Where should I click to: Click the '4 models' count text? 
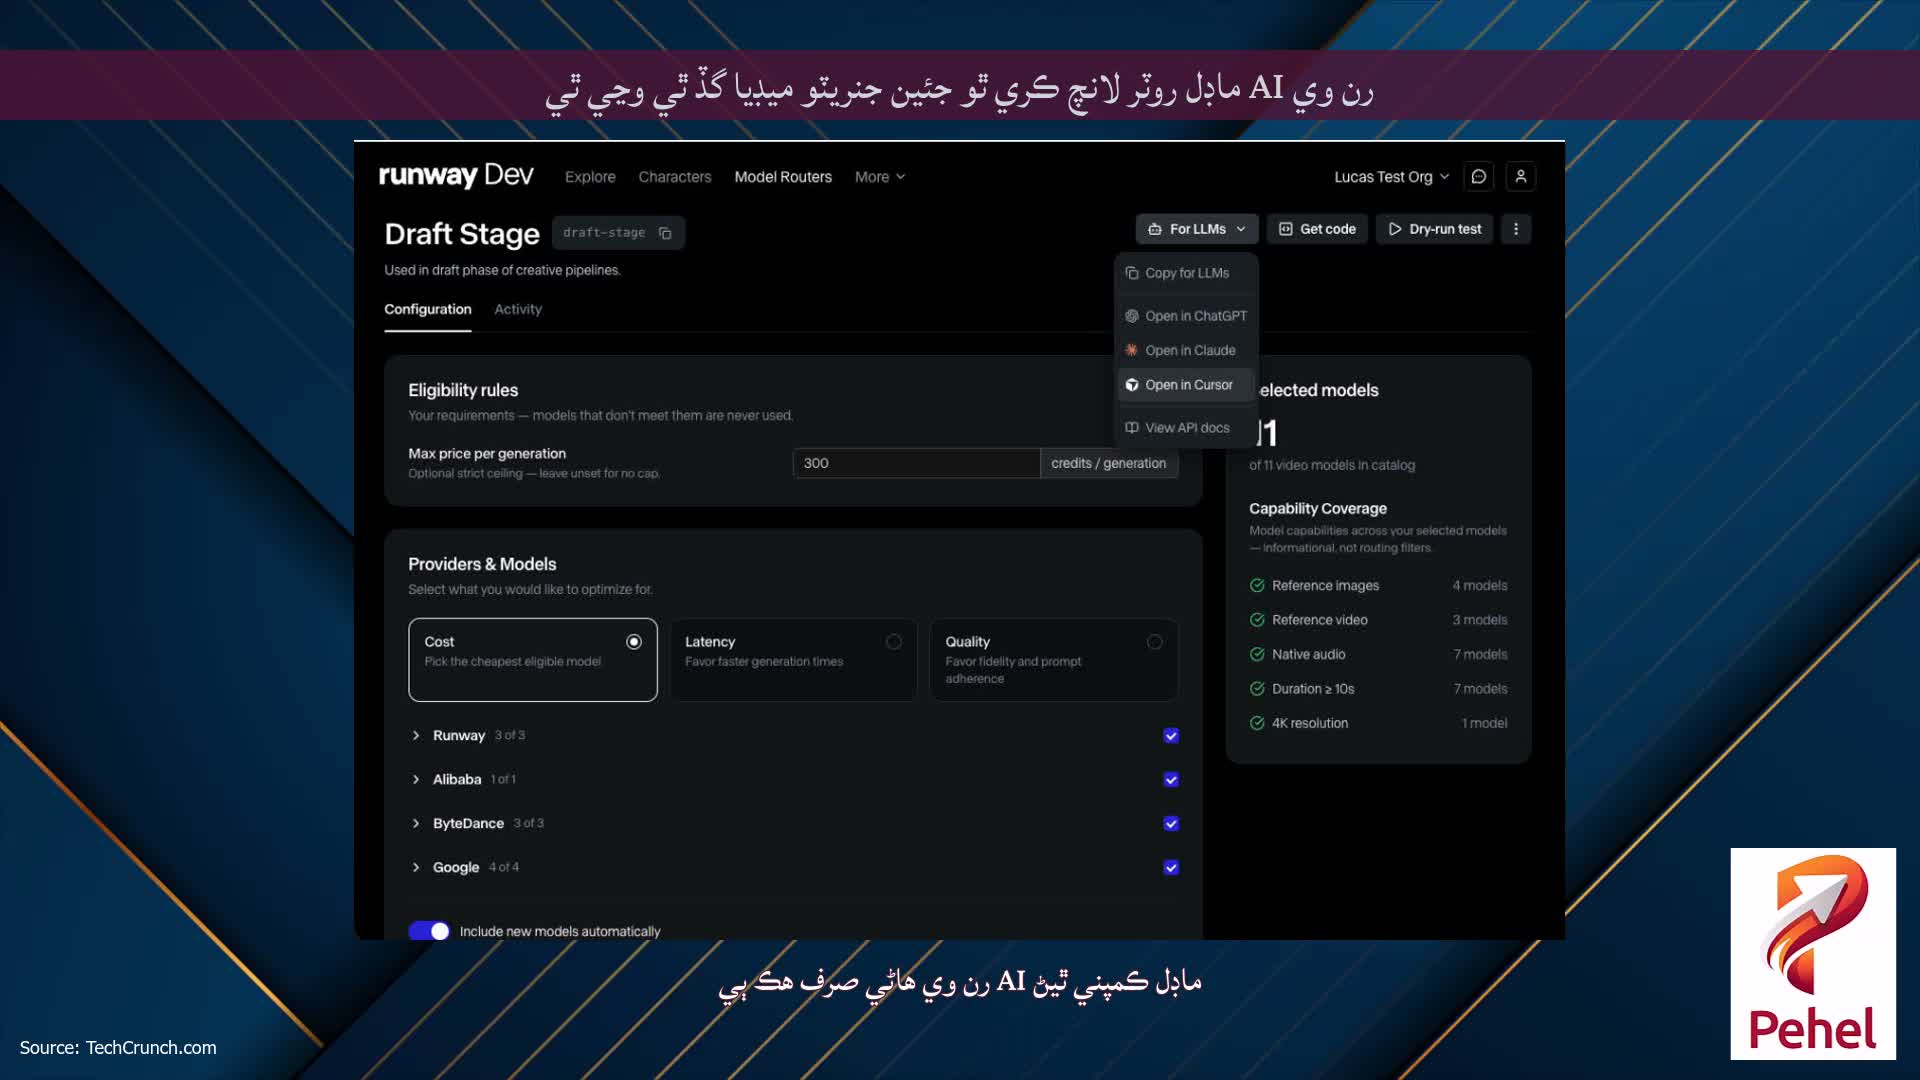pyautogui.click(x=1480, y=586)
